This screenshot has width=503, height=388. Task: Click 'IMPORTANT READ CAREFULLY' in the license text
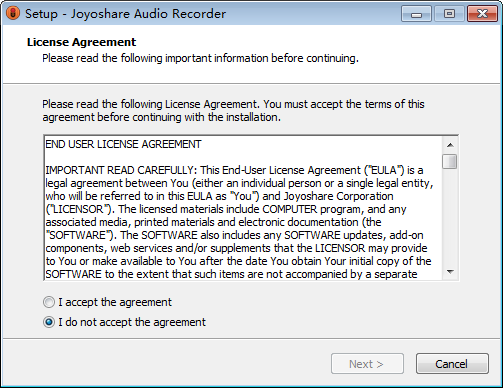click(x=121, y=170)
